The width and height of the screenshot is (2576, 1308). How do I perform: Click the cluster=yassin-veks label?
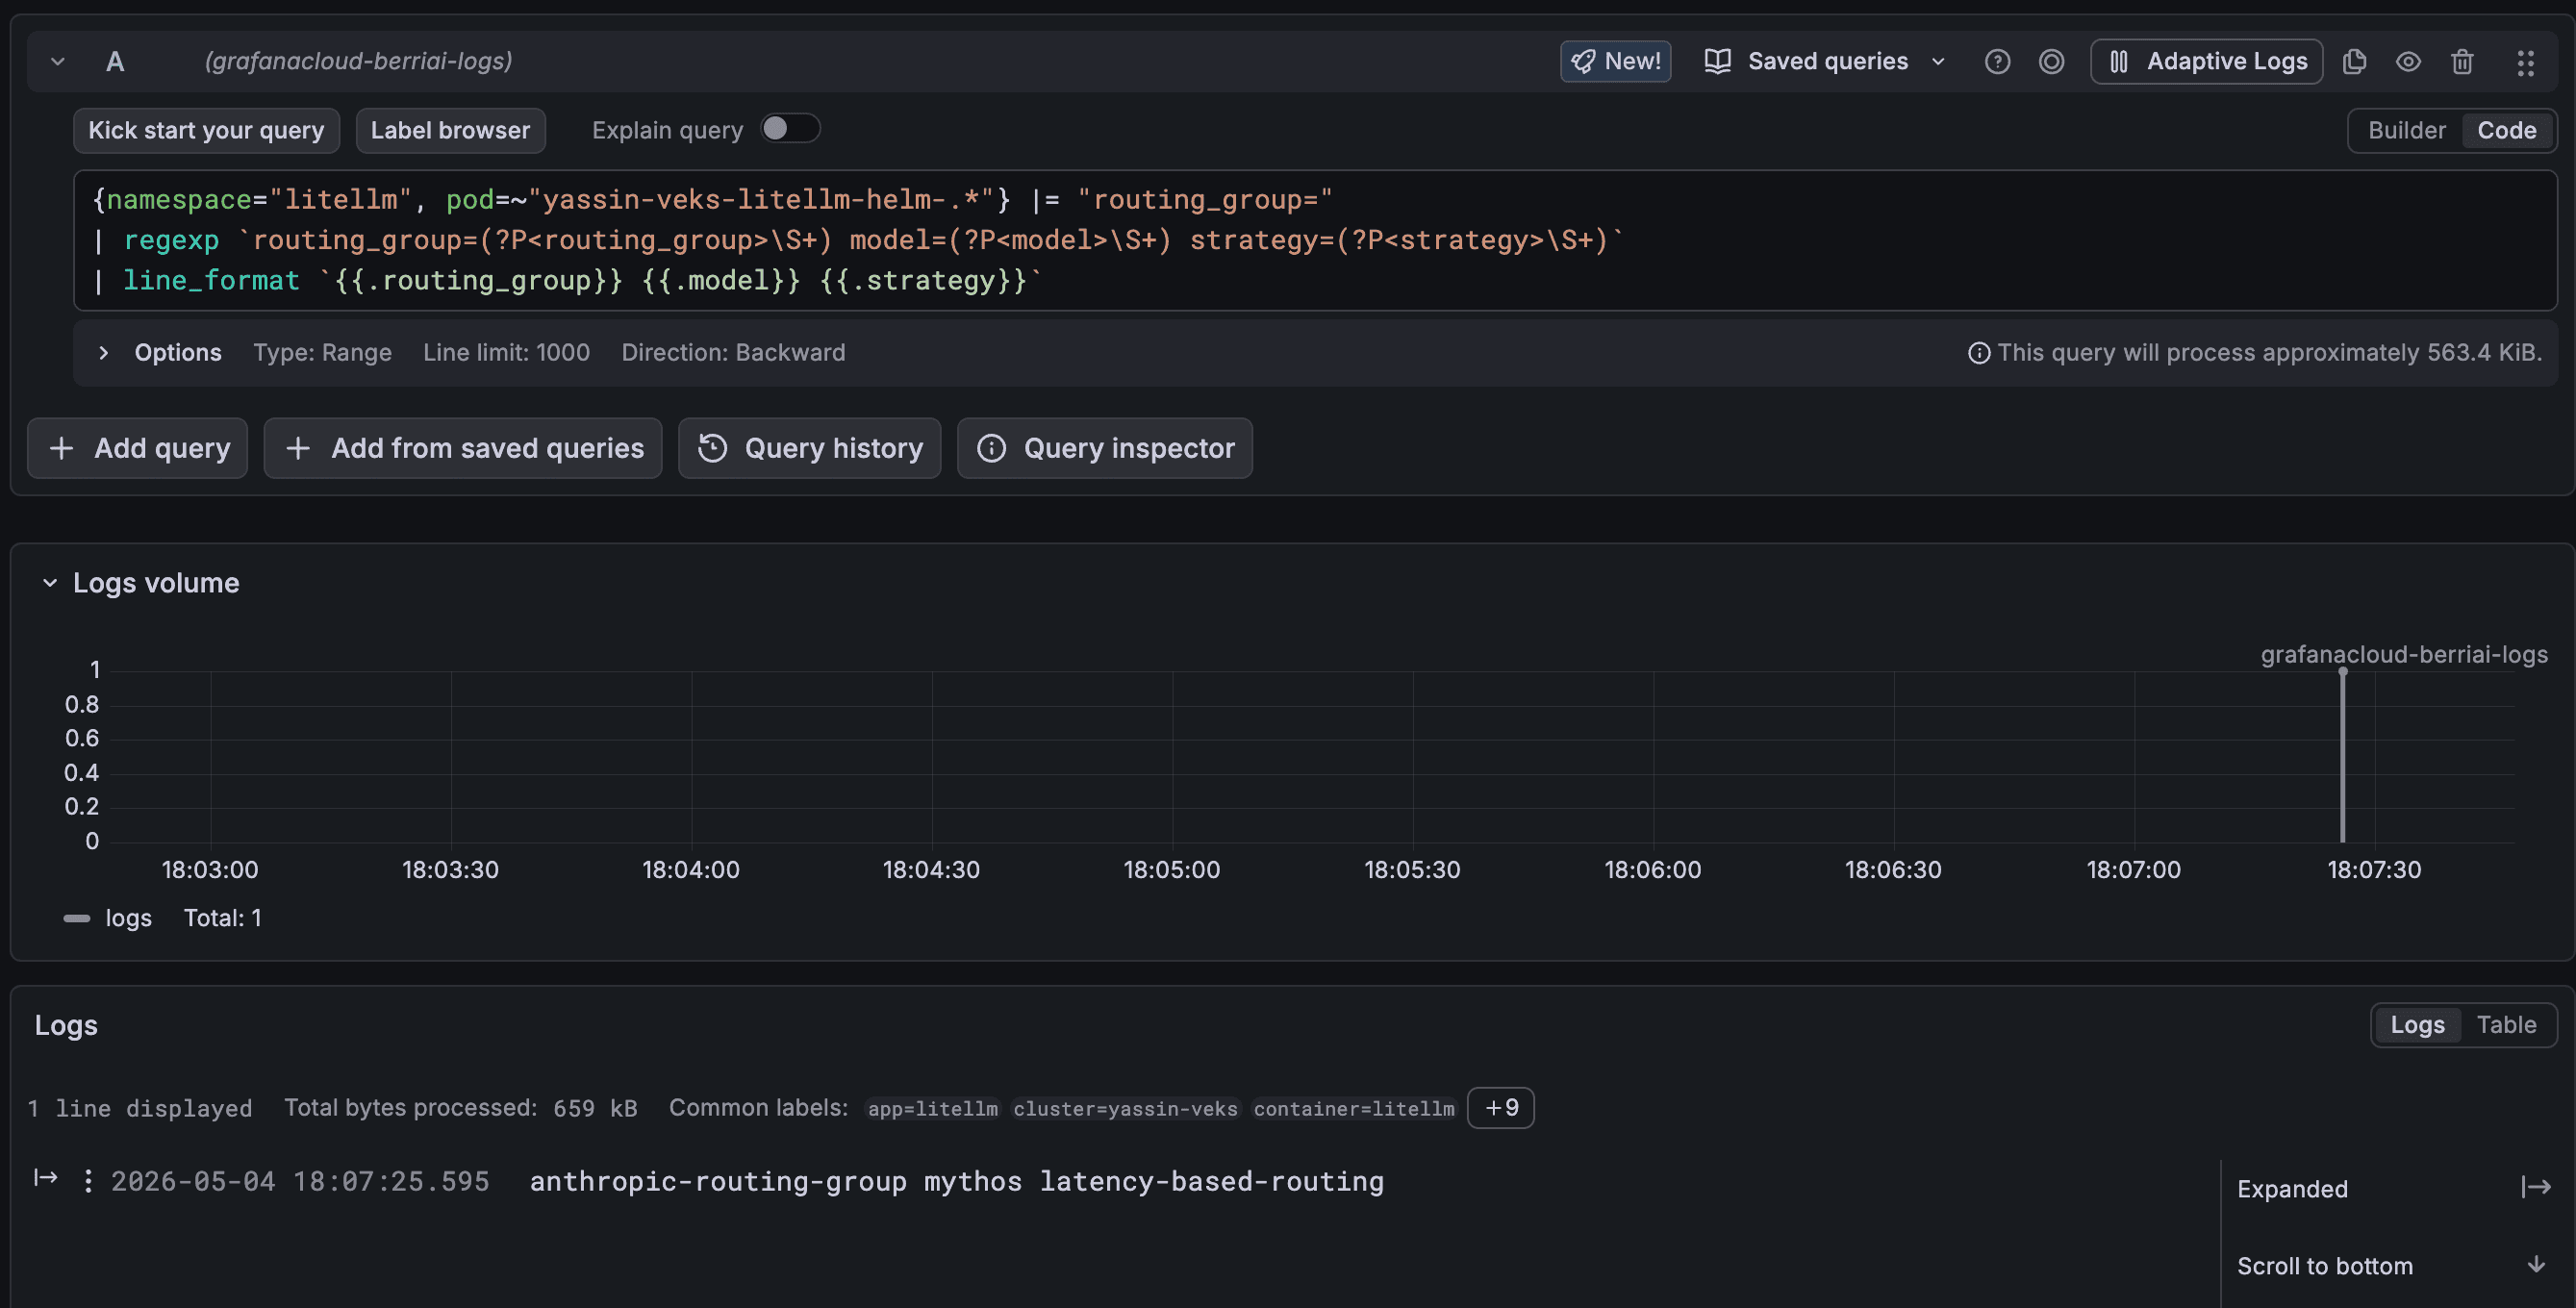click(1125, 1109)
